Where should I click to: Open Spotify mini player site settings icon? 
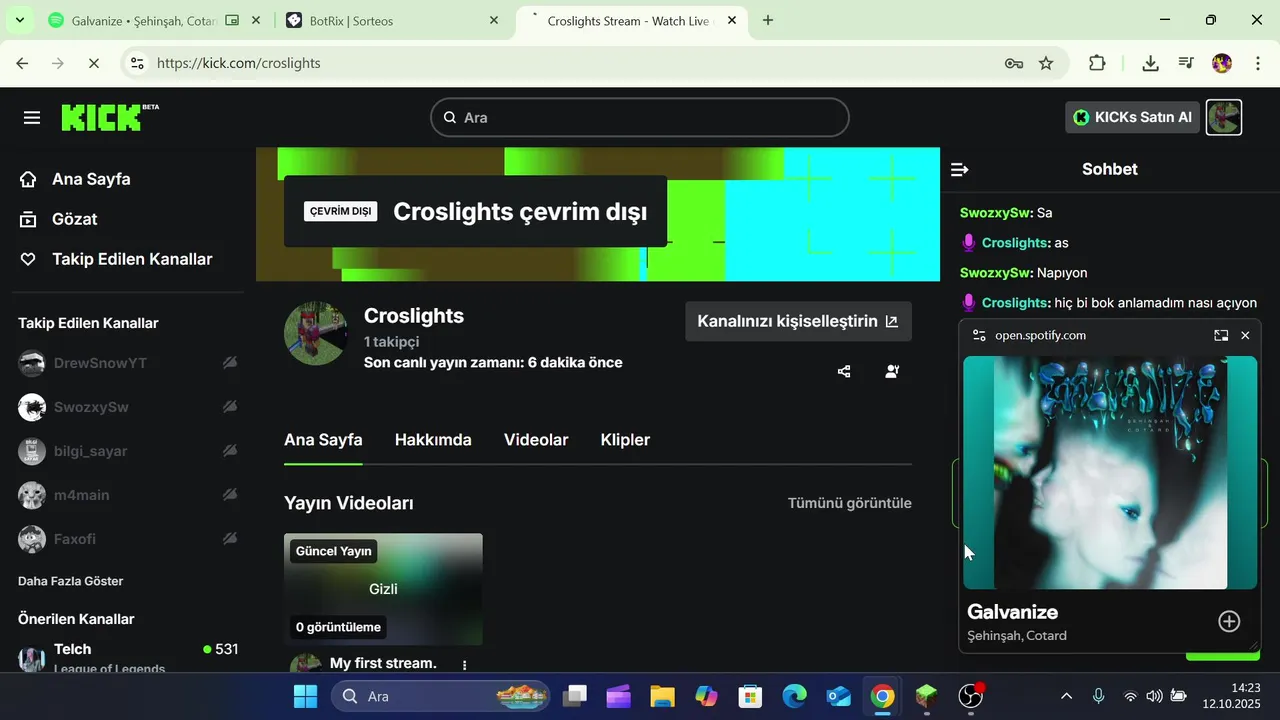[979, 336]
